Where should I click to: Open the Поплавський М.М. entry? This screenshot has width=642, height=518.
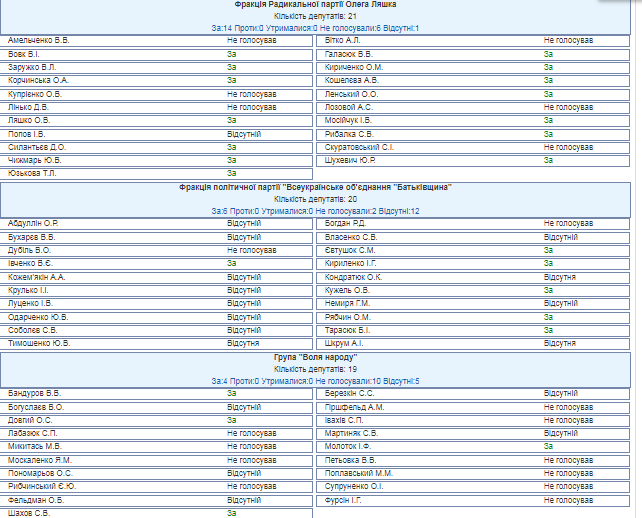point(359,473)
